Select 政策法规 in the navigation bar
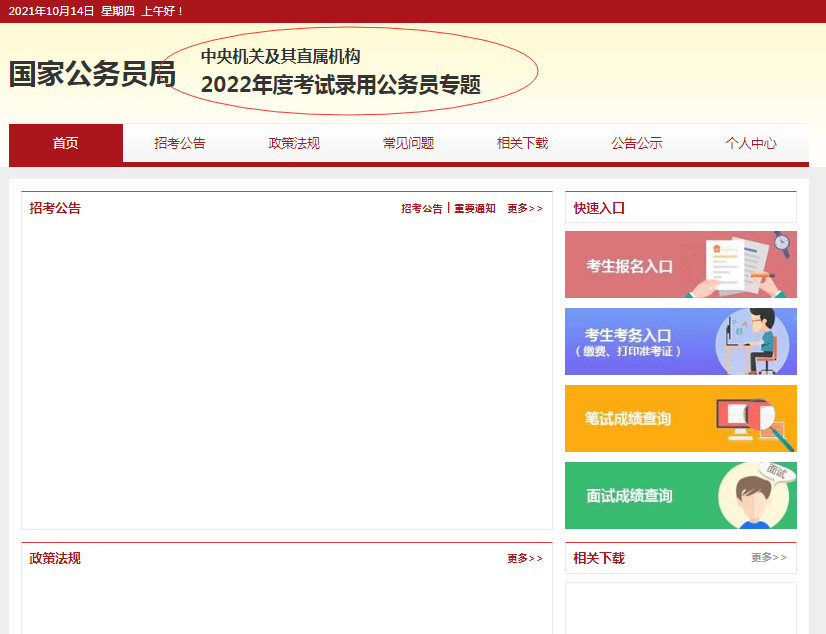 coord(294,143)
